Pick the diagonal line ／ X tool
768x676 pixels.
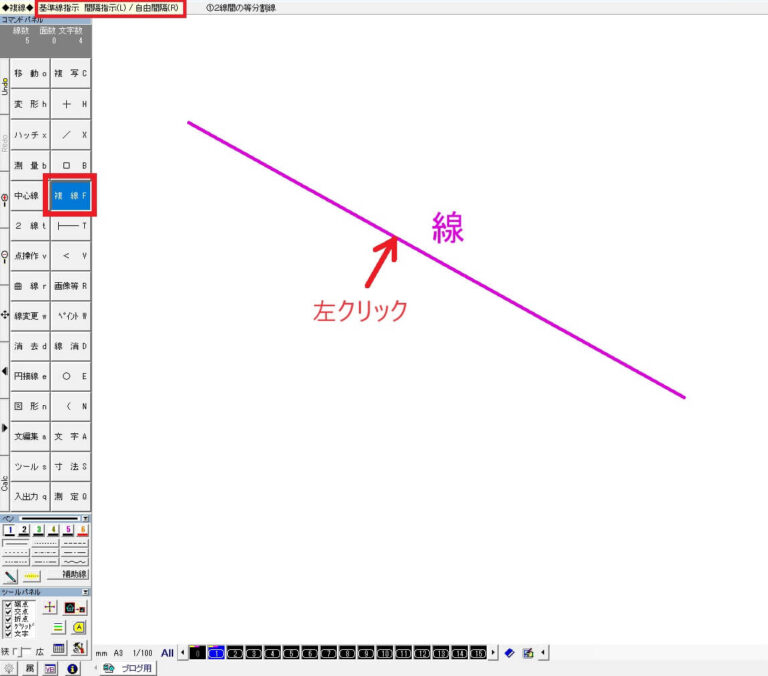point(71,134)
